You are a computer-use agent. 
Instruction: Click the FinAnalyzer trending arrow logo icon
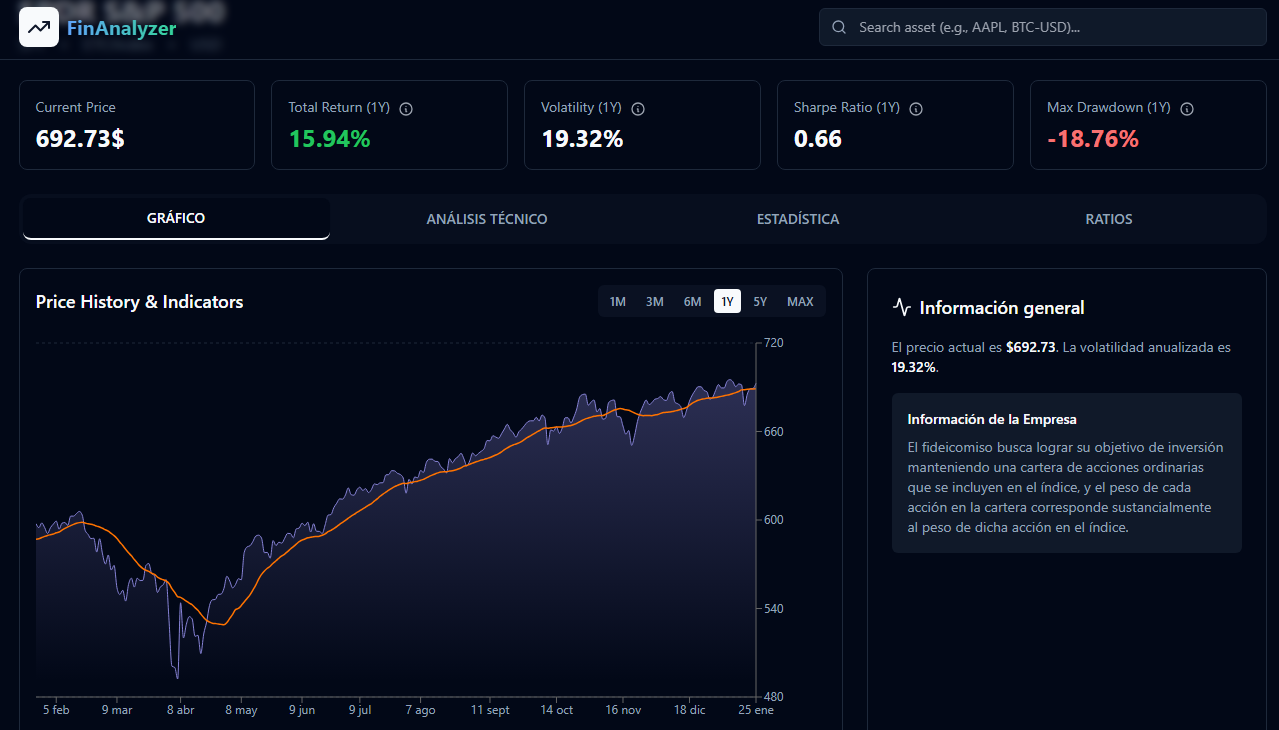[x=39, y=28]
